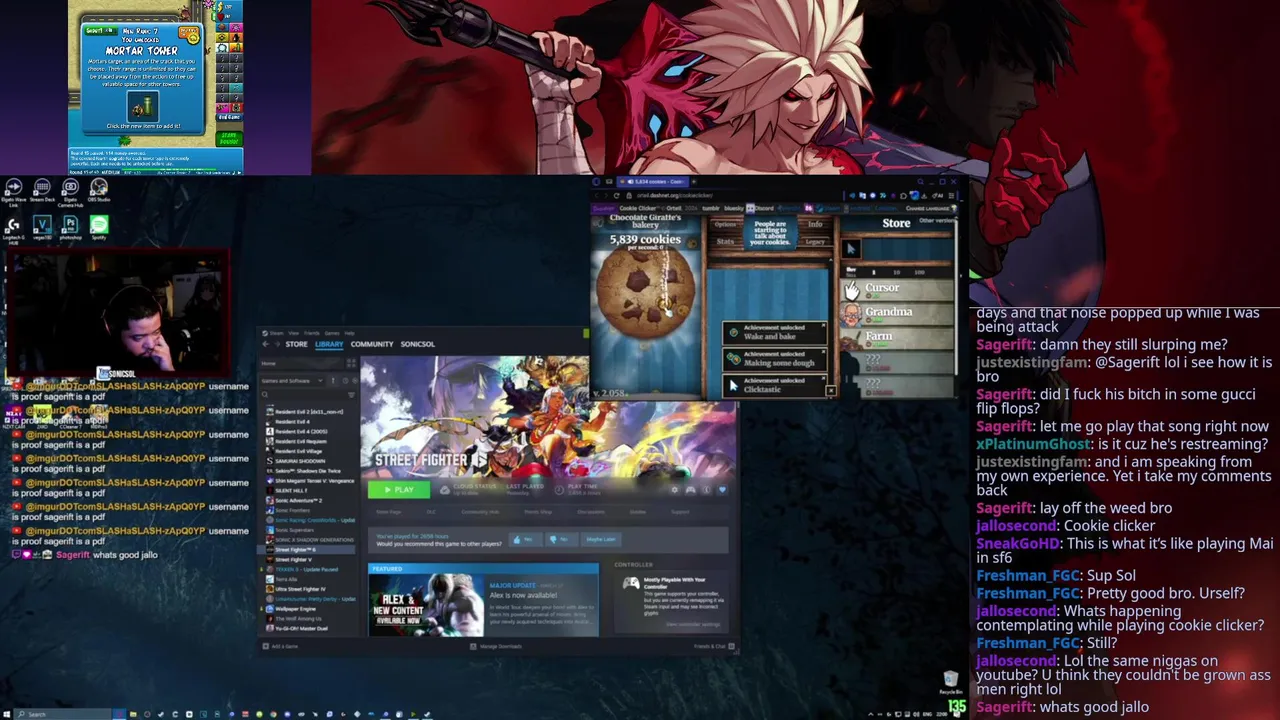Choose Maybe Later for recommendation

click(601, 539)
